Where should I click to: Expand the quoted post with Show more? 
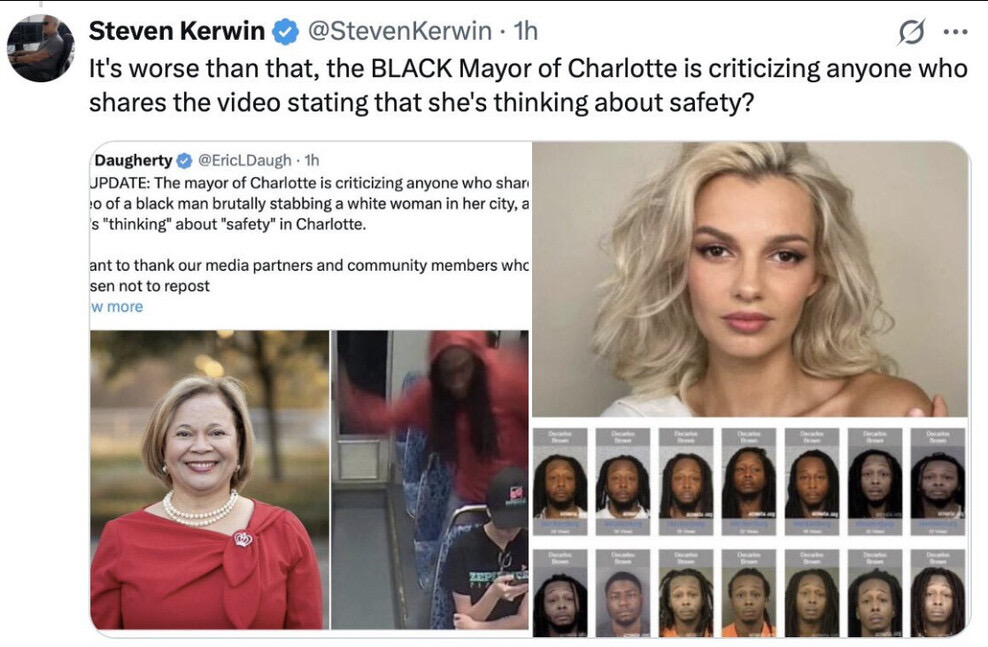coord(117,307)
